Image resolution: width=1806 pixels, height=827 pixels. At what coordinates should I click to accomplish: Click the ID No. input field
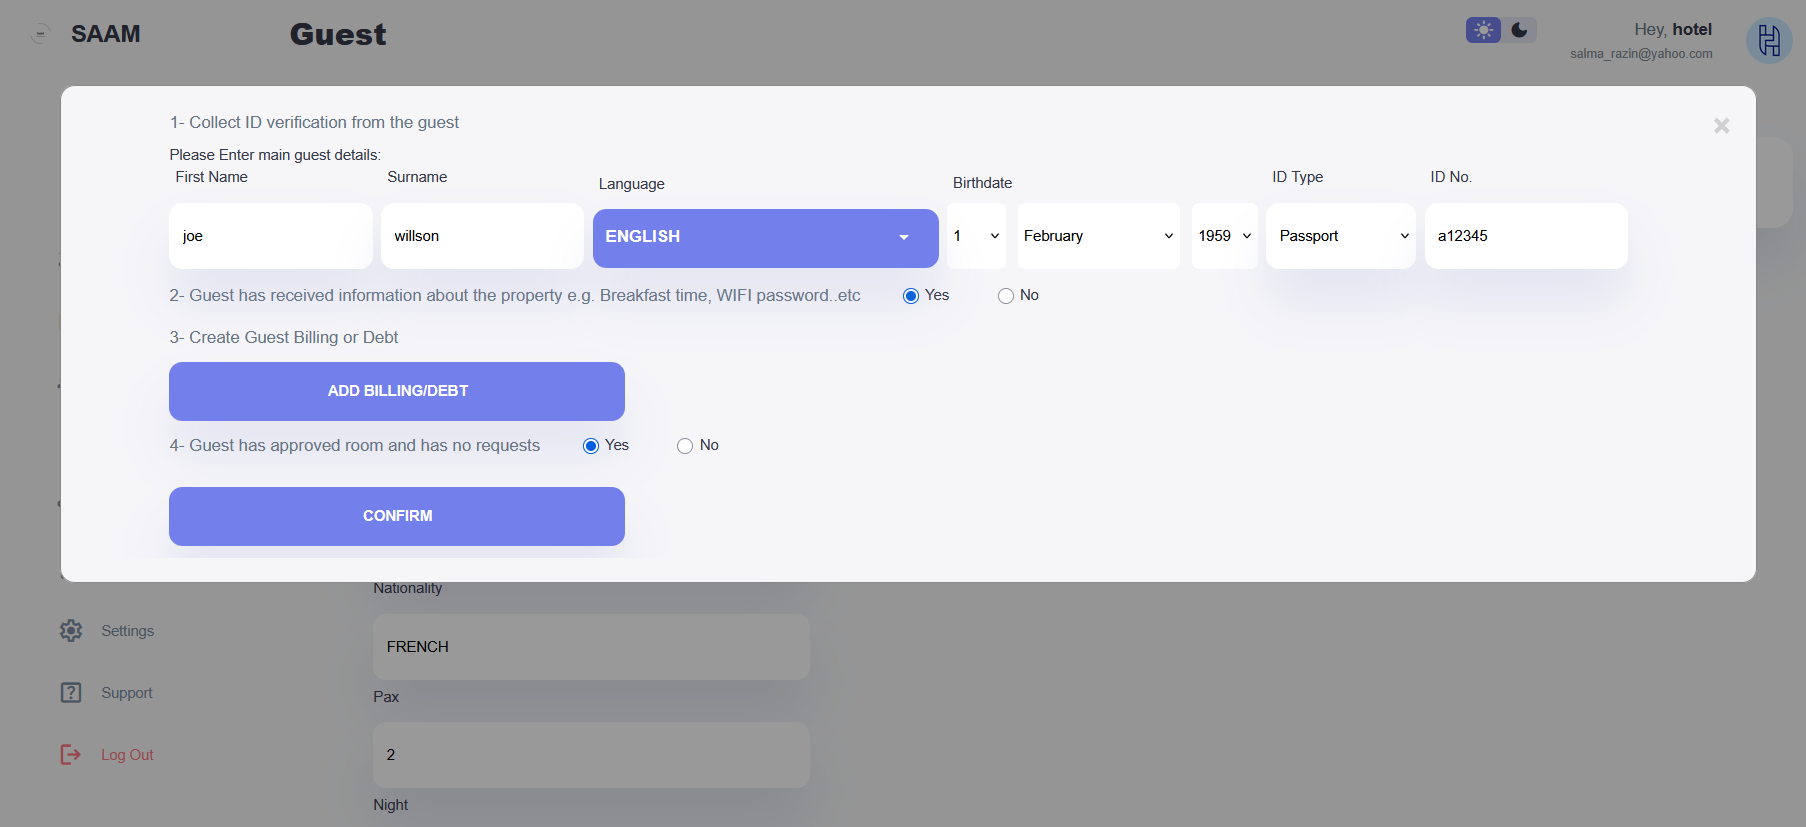(x=1525, y=236)
